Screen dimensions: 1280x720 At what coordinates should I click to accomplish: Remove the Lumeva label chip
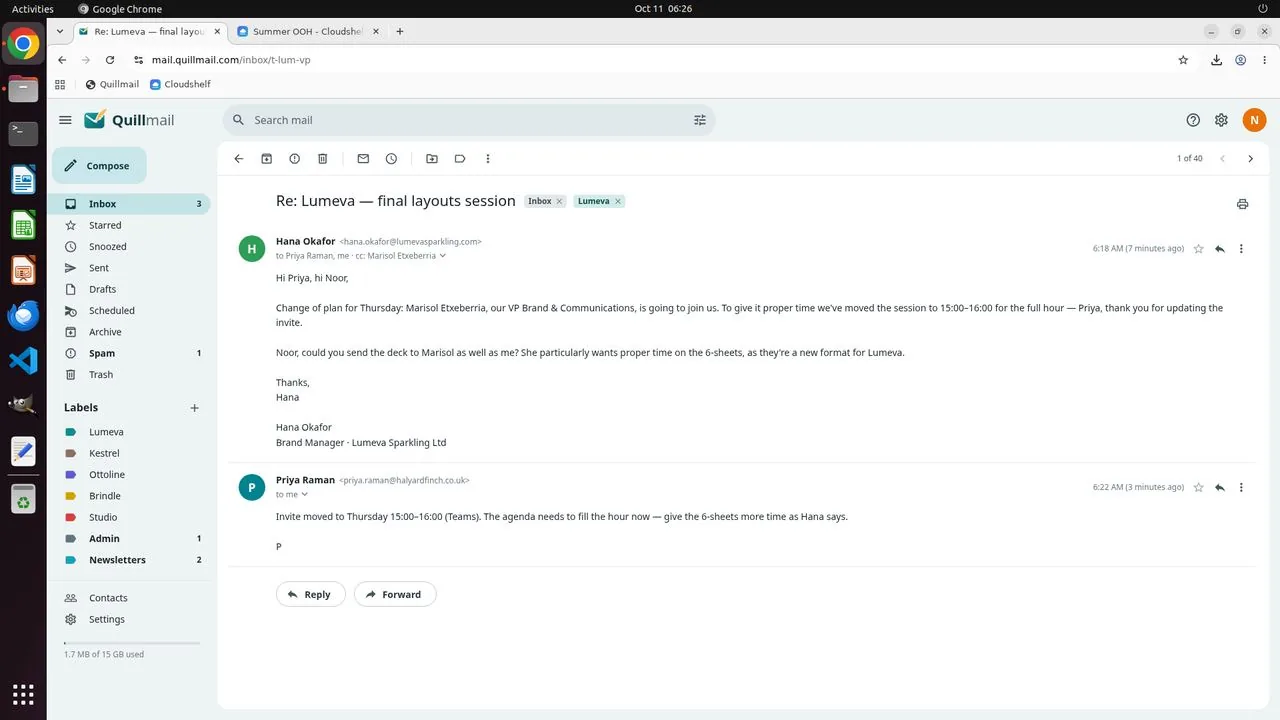(618, 201)
